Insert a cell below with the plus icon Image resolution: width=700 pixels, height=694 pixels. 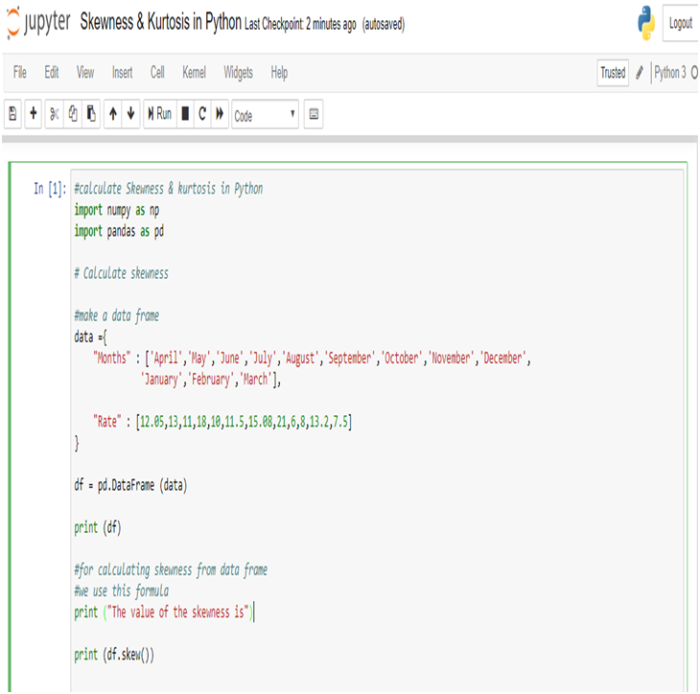[x=33, y=115]
